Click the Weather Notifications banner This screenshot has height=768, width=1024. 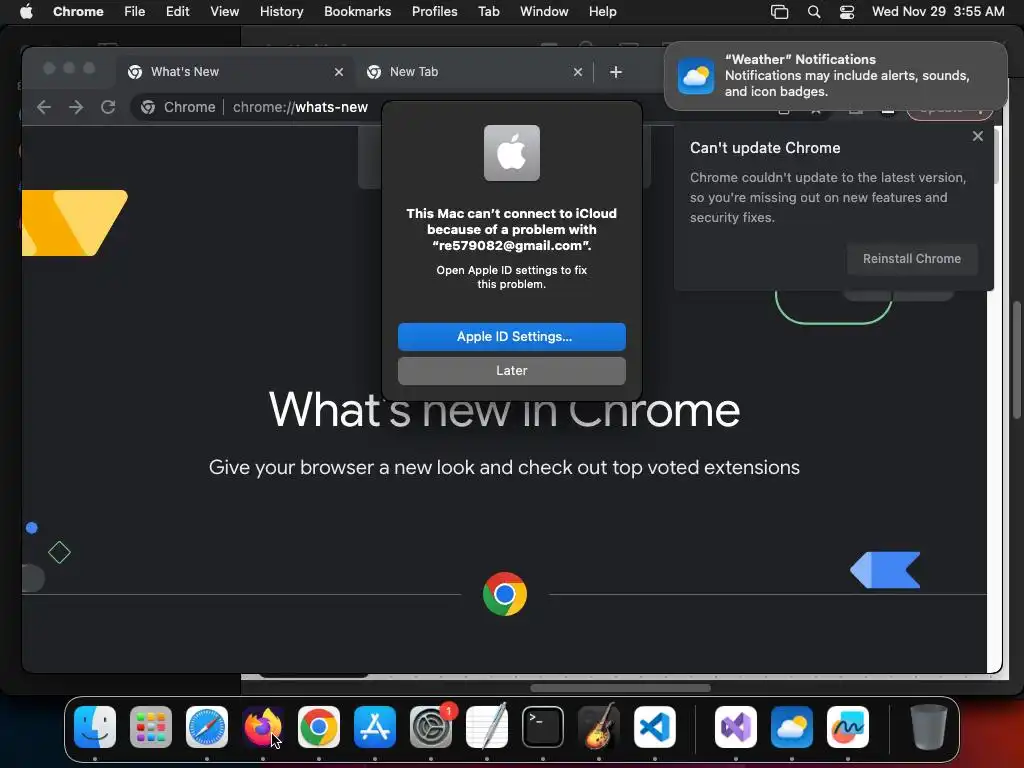(x=836, y=76)
